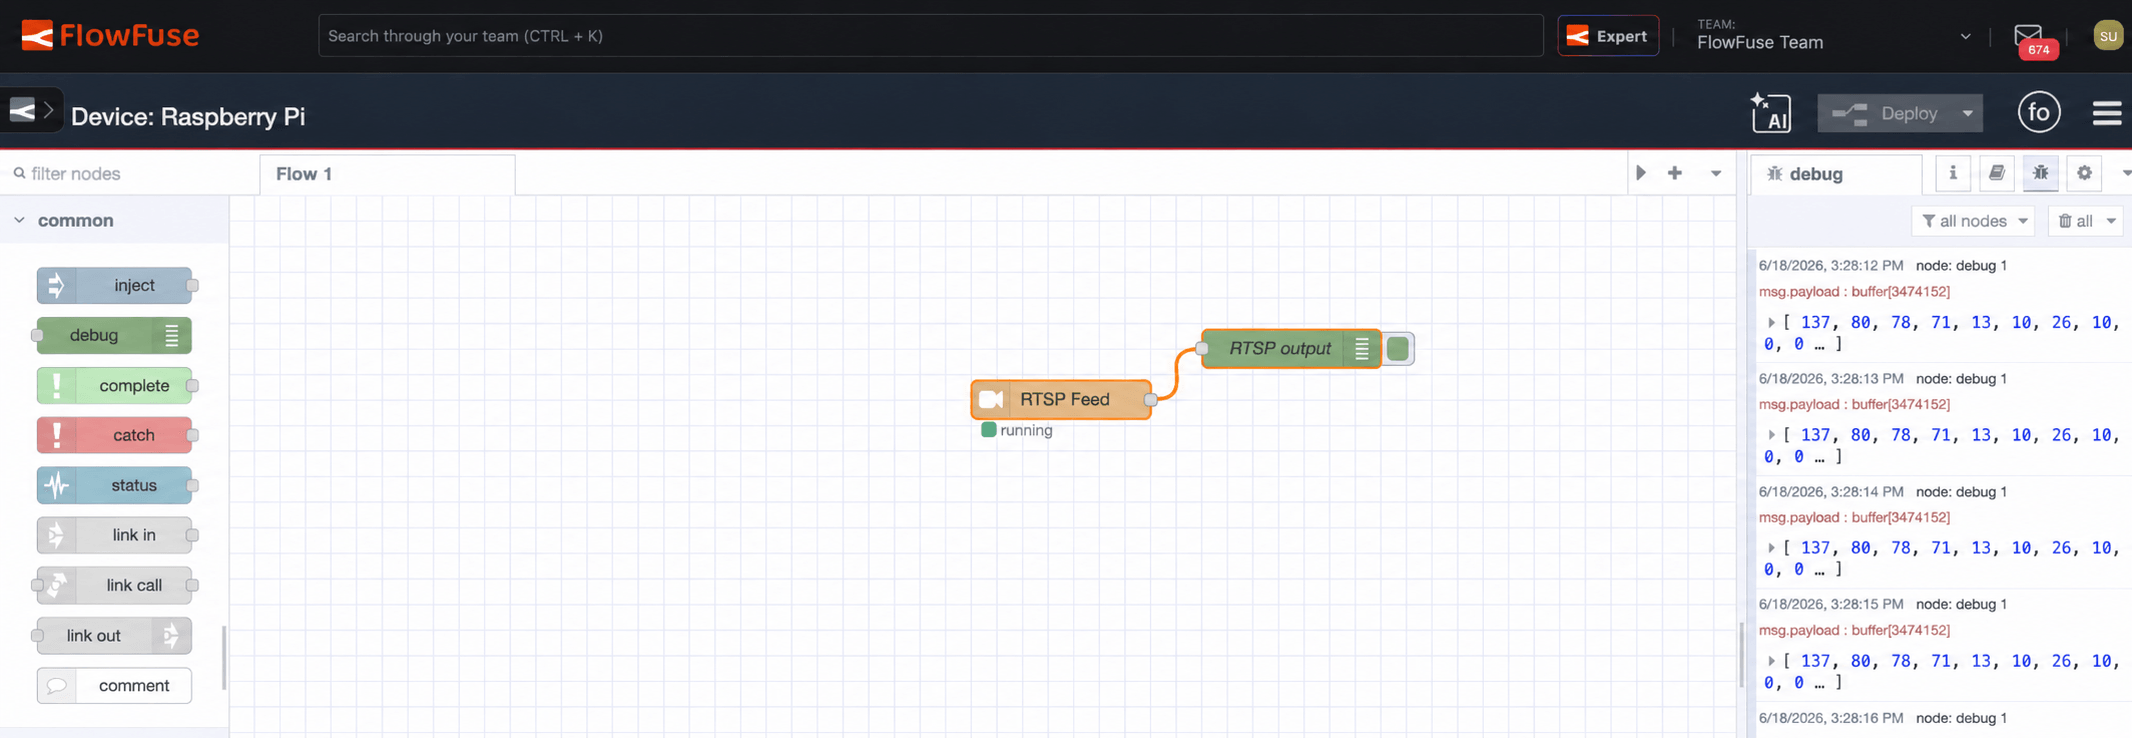Add a new flow tab with plus
2132x738 pixels.
pyautogui.click(x=1675, y=173)
